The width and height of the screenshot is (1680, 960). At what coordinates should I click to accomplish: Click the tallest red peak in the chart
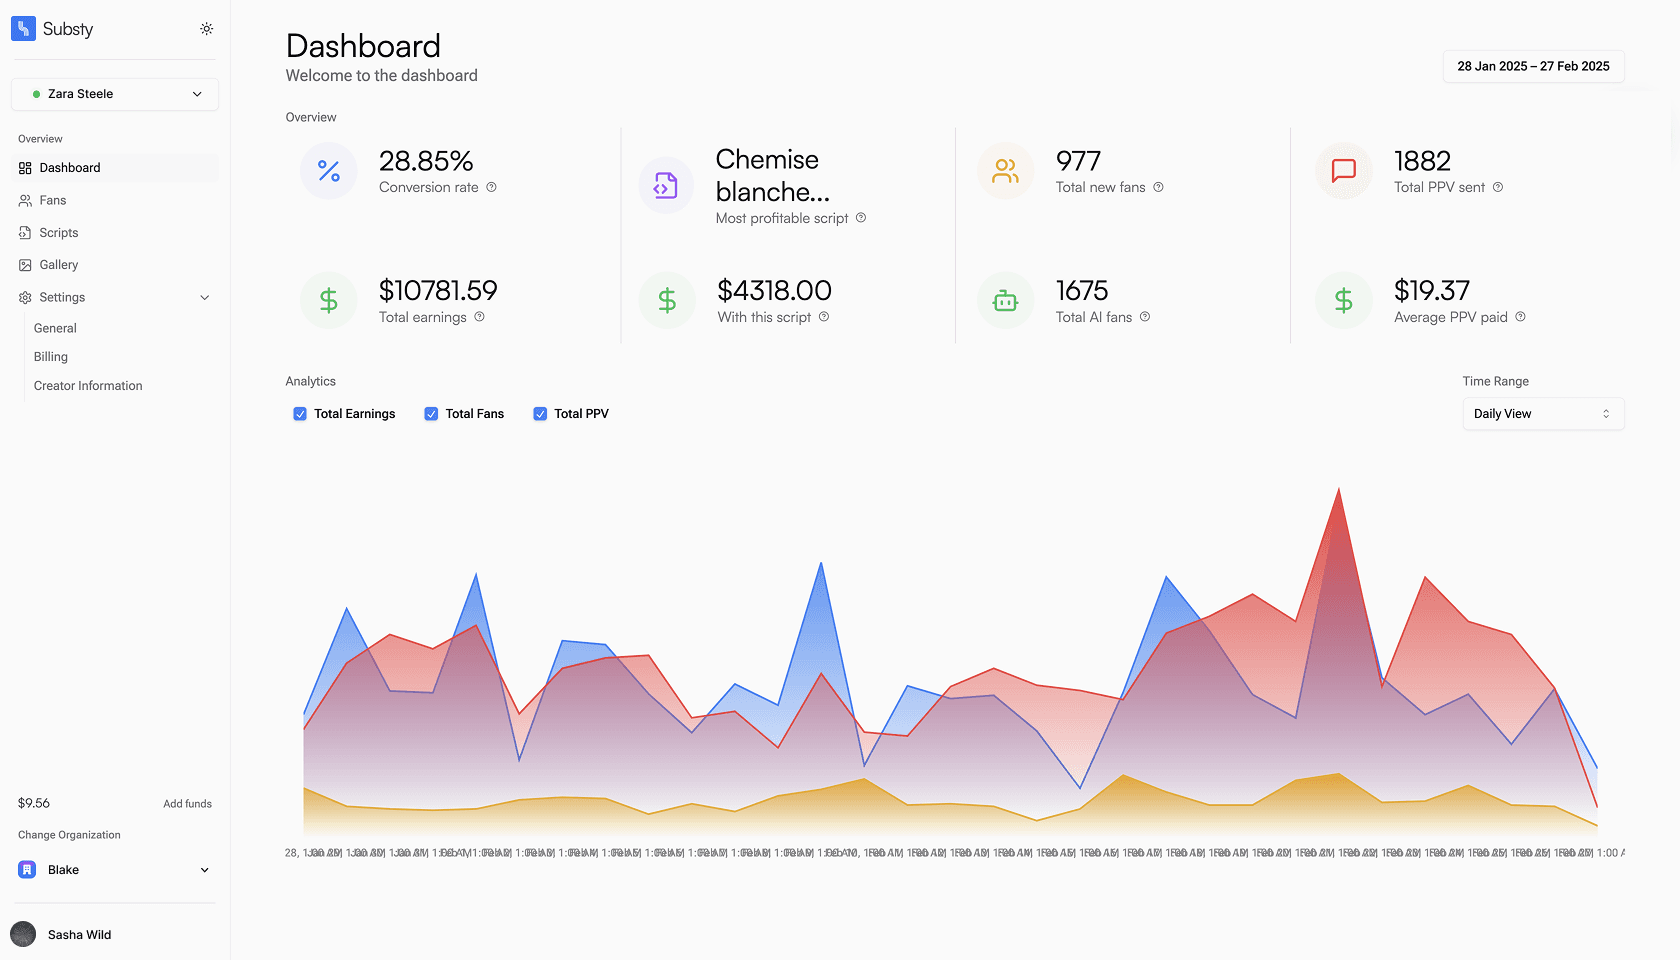tap(1339, 490)
